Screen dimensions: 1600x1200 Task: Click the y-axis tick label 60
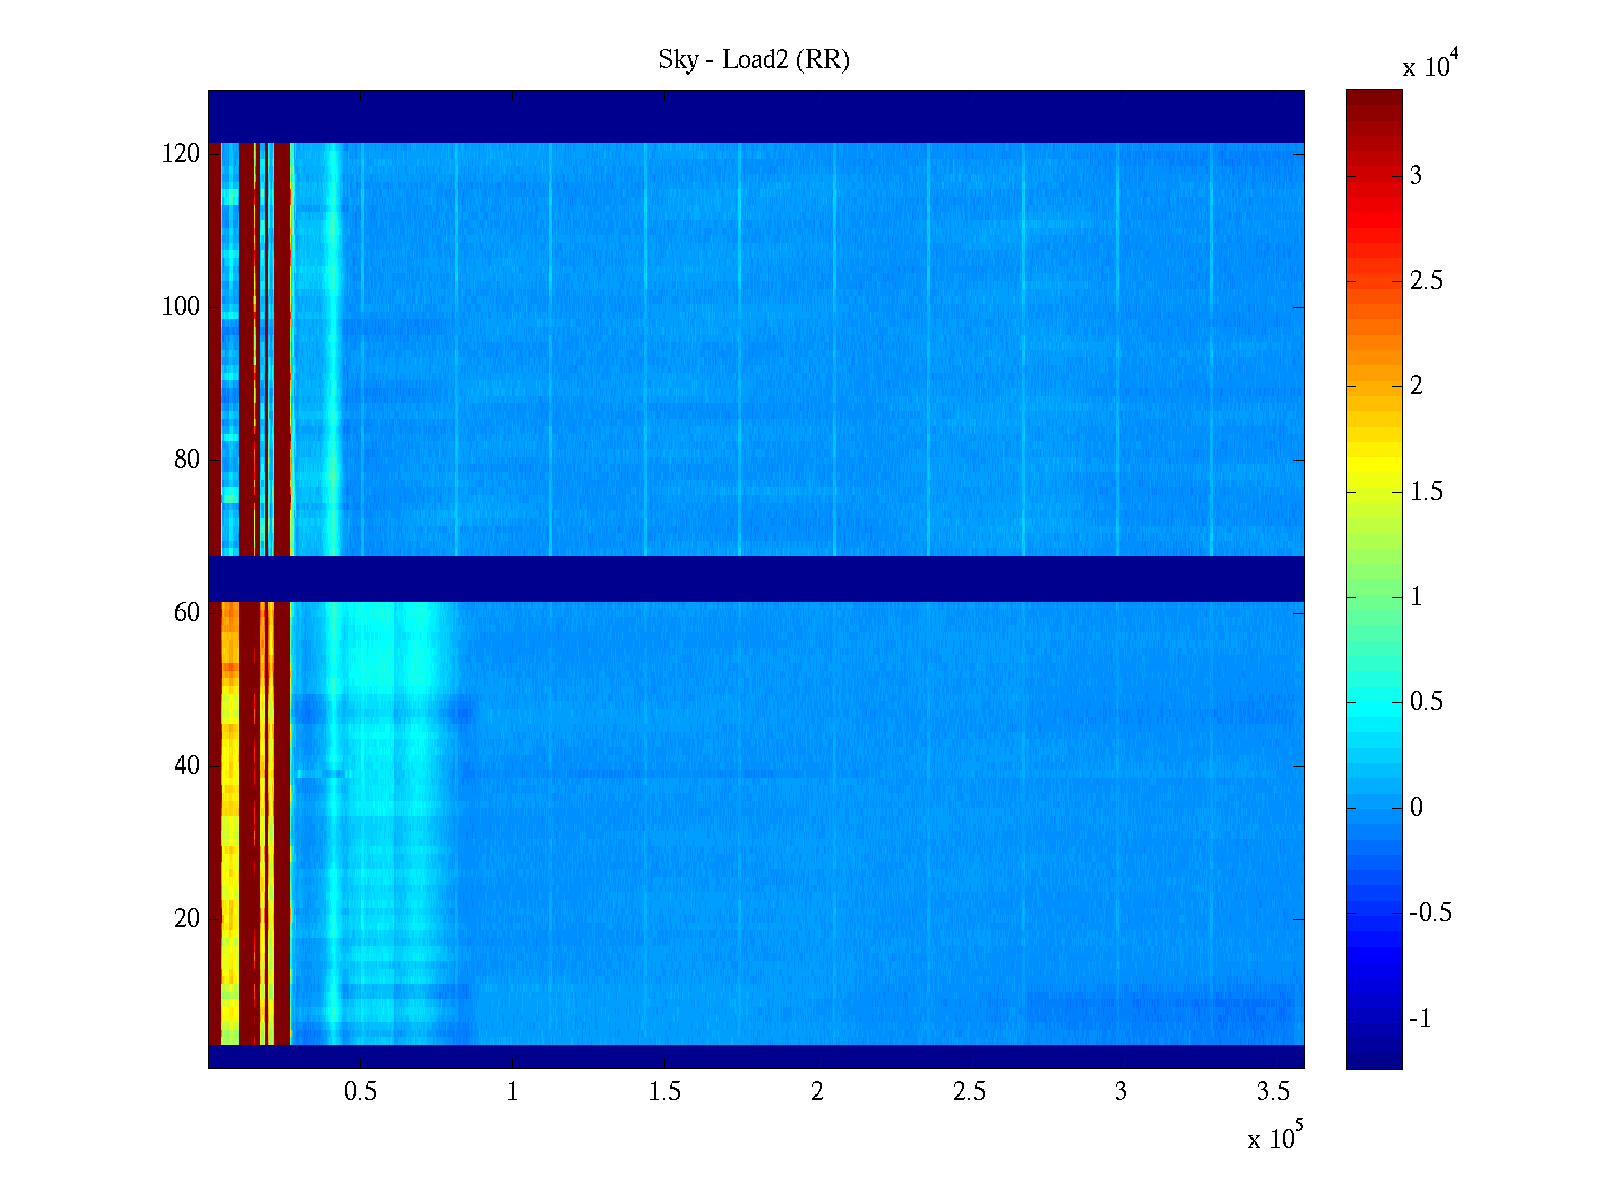[186, 613]
